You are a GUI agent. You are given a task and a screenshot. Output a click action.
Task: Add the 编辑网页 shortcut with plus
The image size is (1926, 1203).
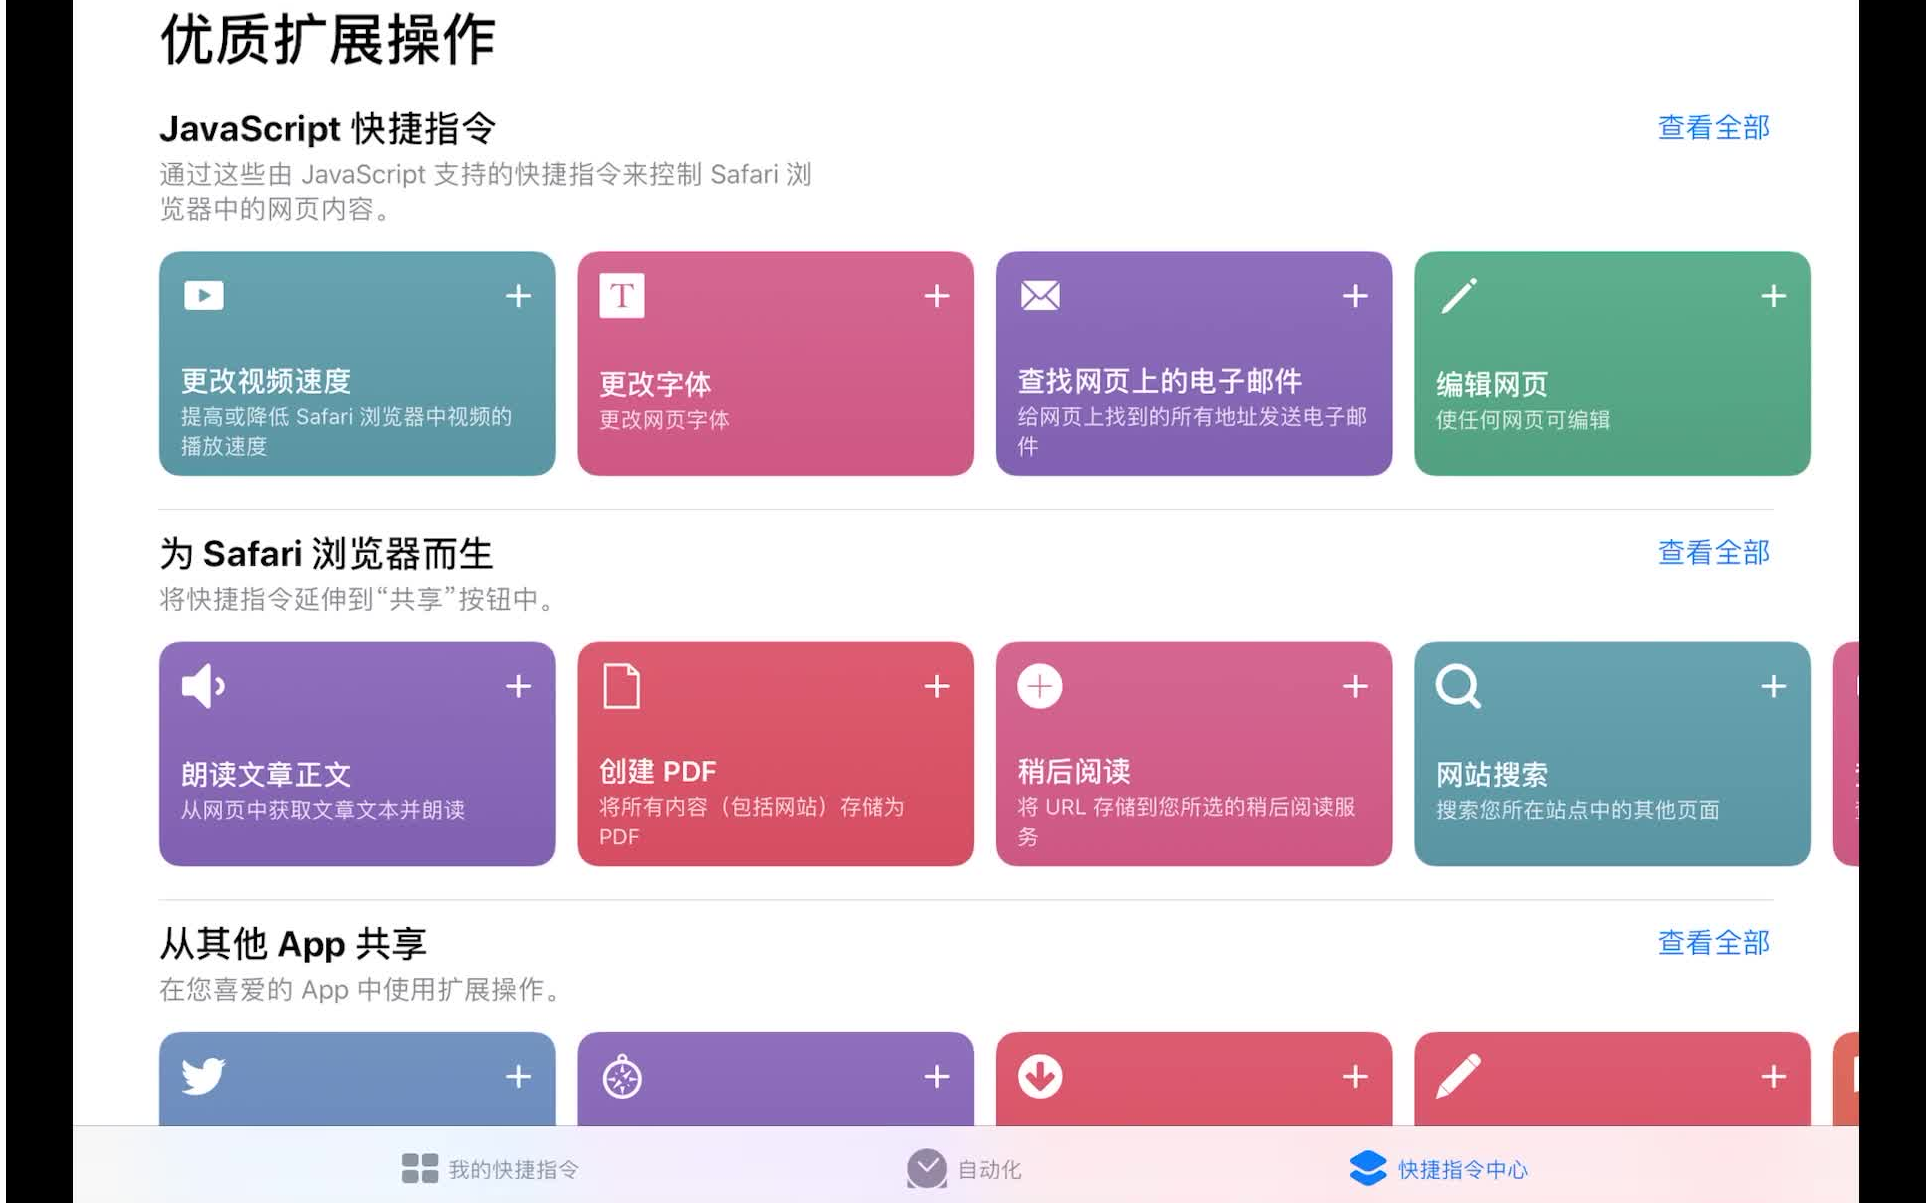[x=1773, y=296]
